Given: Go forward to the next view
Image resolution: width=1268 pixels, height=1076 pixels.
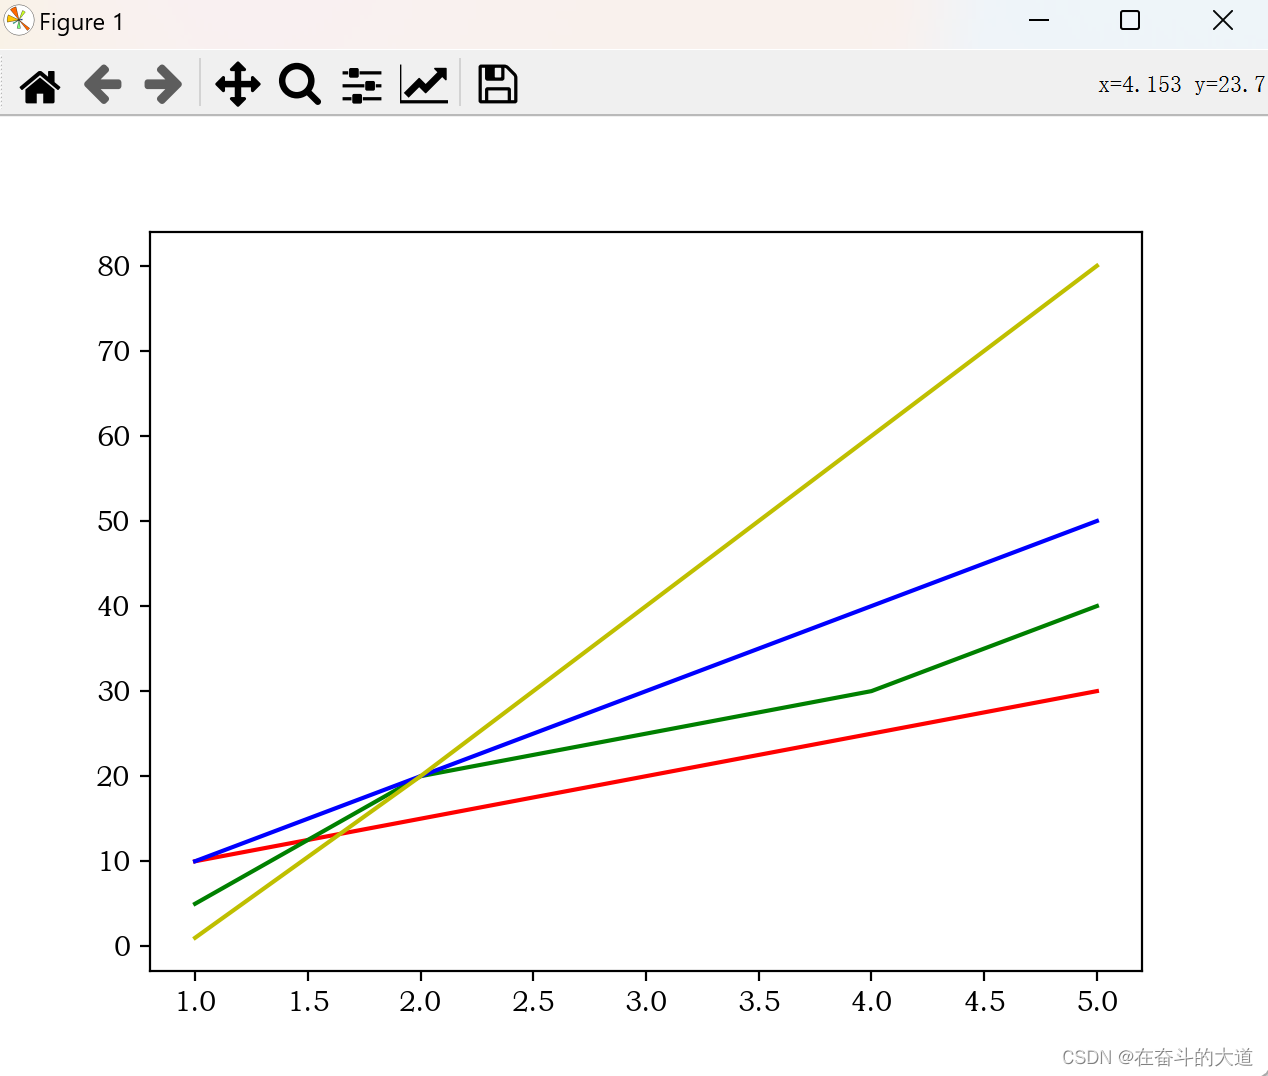Looking at the screenshot, I should [163, 85].
